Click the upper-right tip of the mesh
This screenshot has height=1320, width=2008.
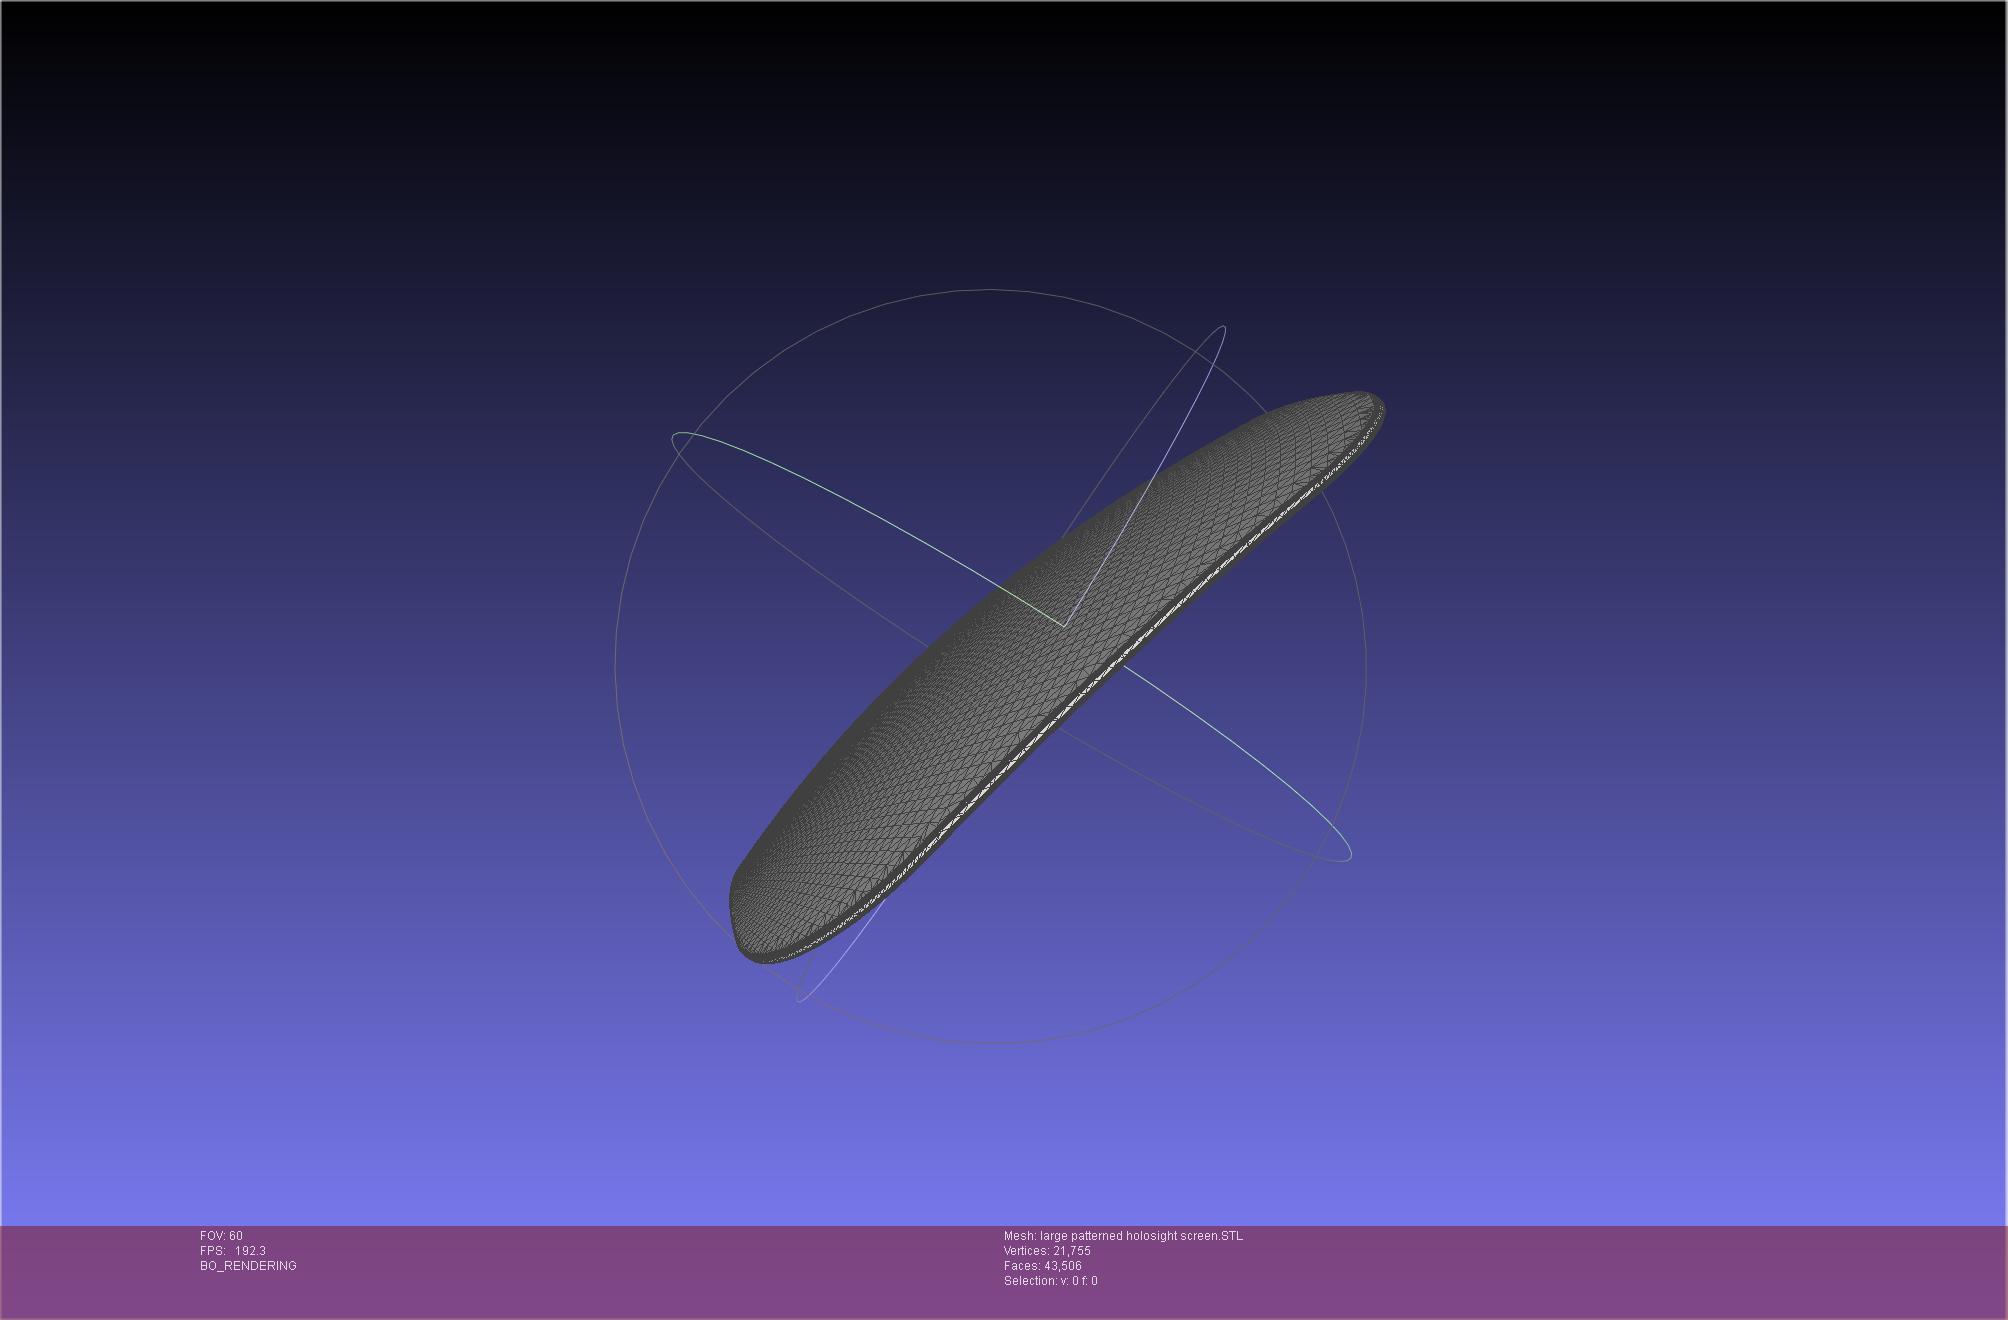(1371, 402)
